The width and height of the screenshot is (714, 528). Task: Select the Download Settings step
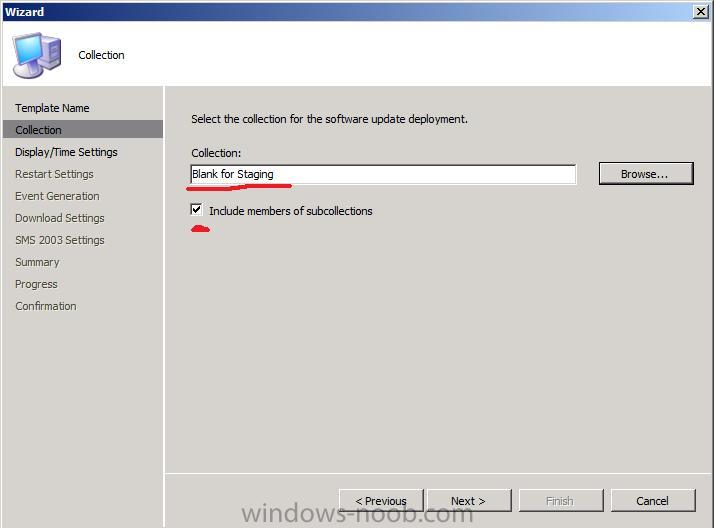[60, 218]
